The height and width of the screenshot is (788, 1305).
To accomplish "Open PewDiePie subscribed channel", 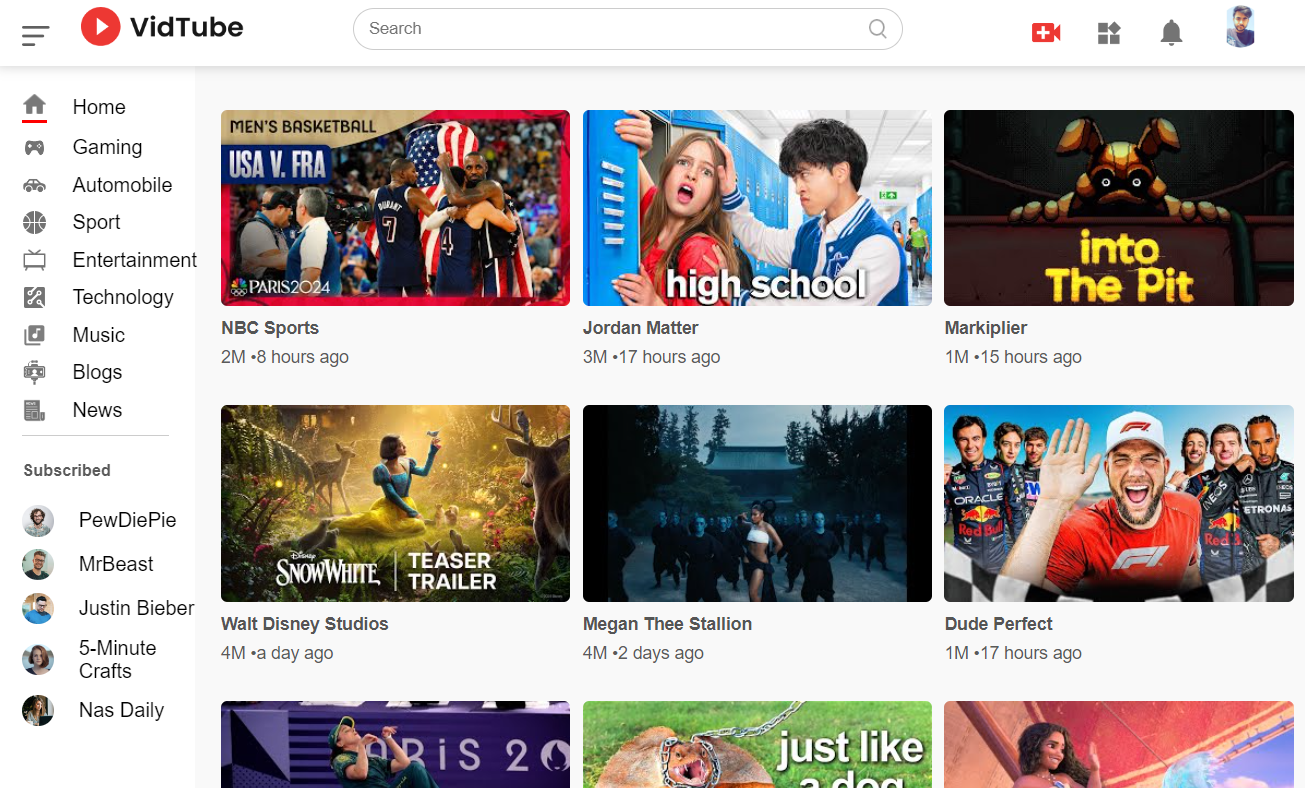I will coord(127,520).
